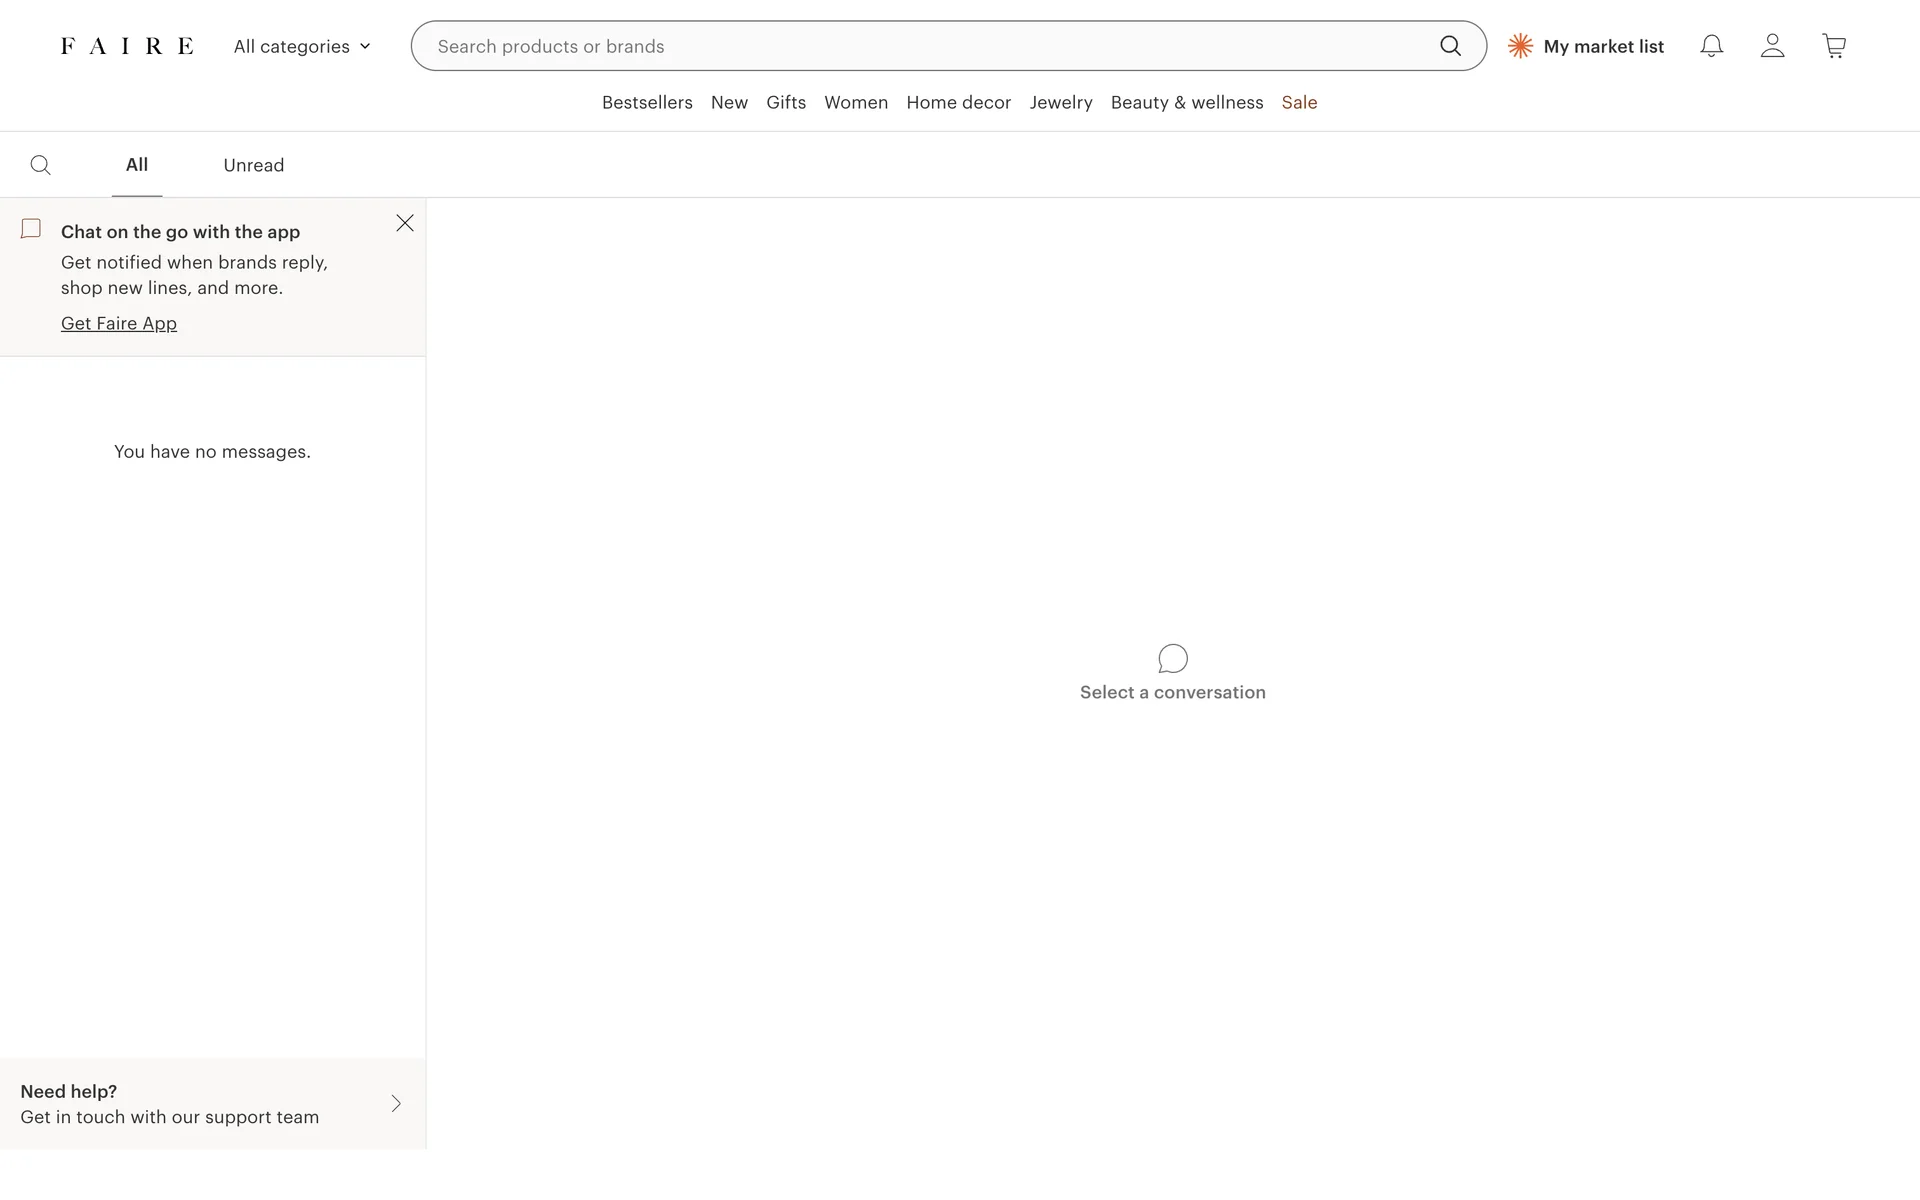Click the search magnifier icon in search bar
The height and width of the screenshot is (1200, 1920).
(1449, 46)
